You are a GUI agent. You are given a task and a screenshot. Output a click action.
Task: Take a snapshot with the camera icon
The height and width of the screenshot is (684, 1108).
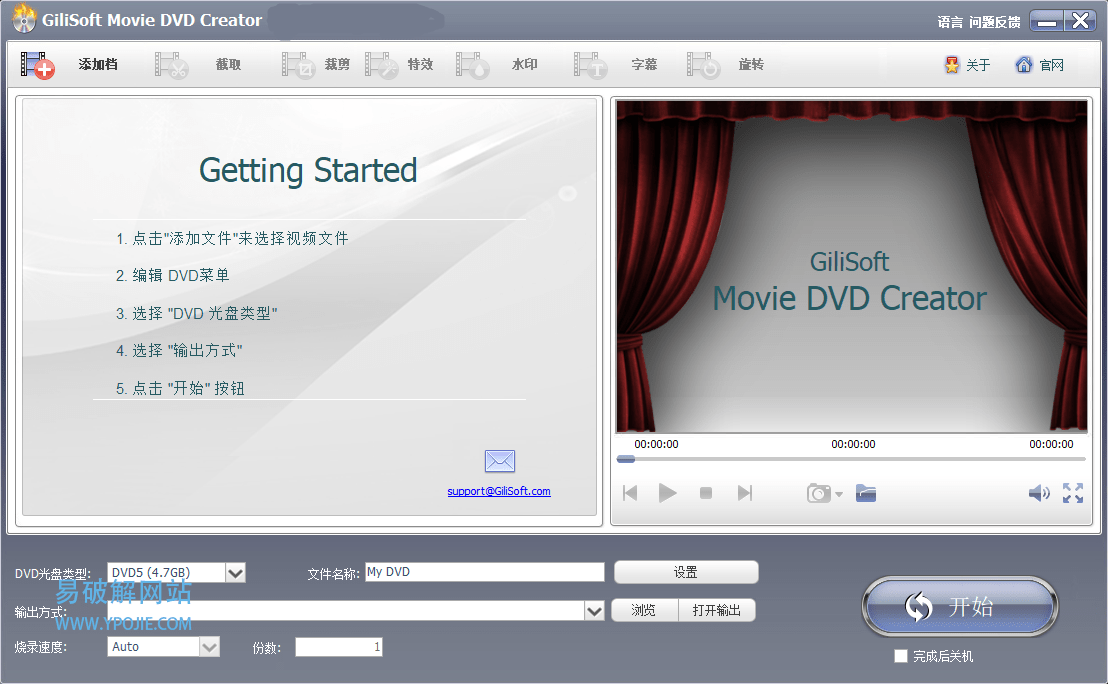pyautogui.click(x=817, y=492)
